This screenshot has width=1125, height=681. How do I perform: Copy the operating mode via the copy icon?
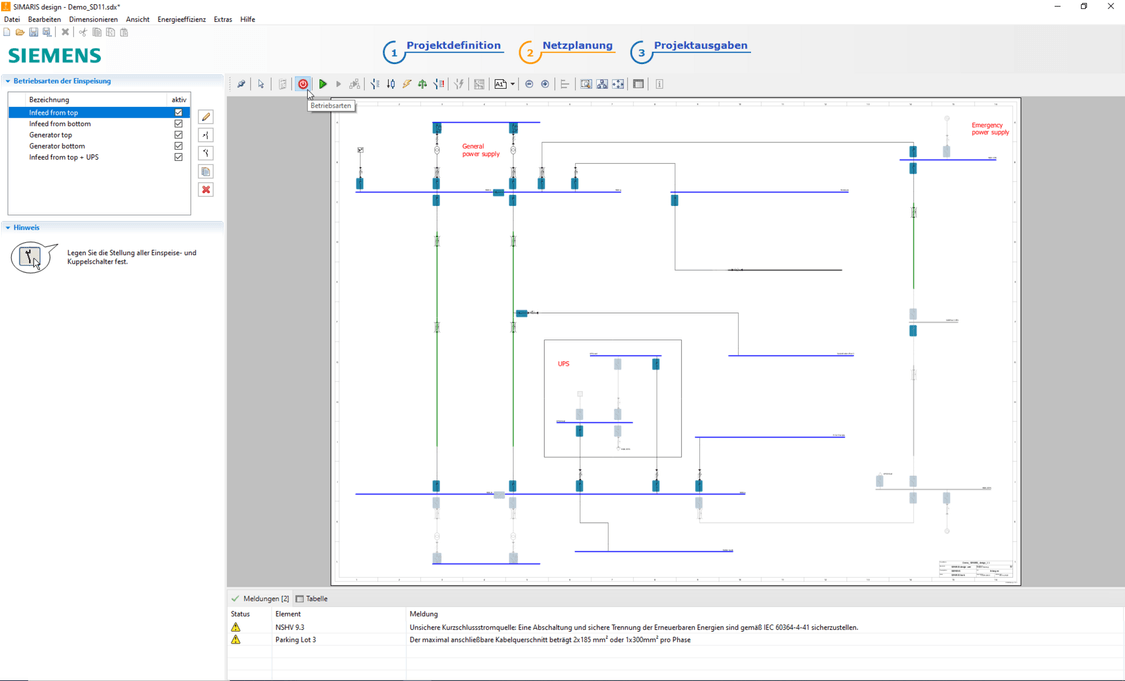205,171
